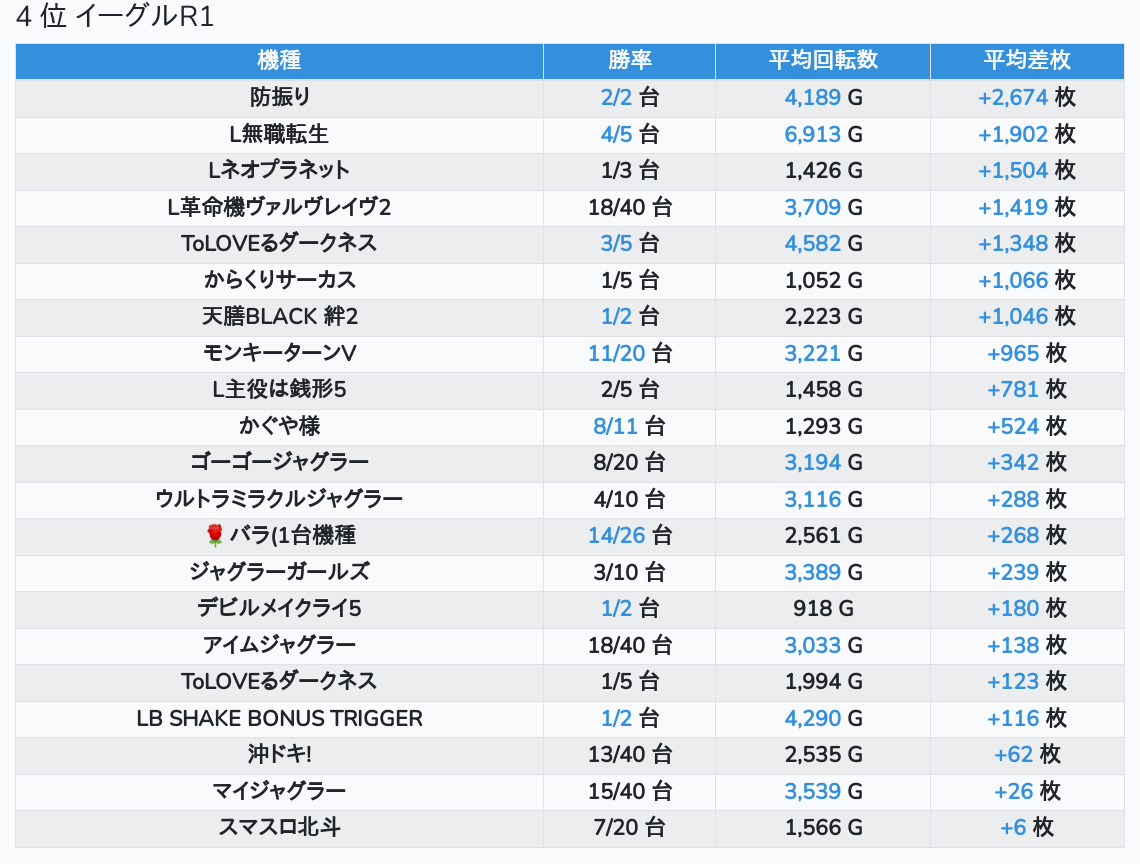Viewport: 1140px width, 864px height.
Task: Sort by 勝率 column header
Action: 629,60
